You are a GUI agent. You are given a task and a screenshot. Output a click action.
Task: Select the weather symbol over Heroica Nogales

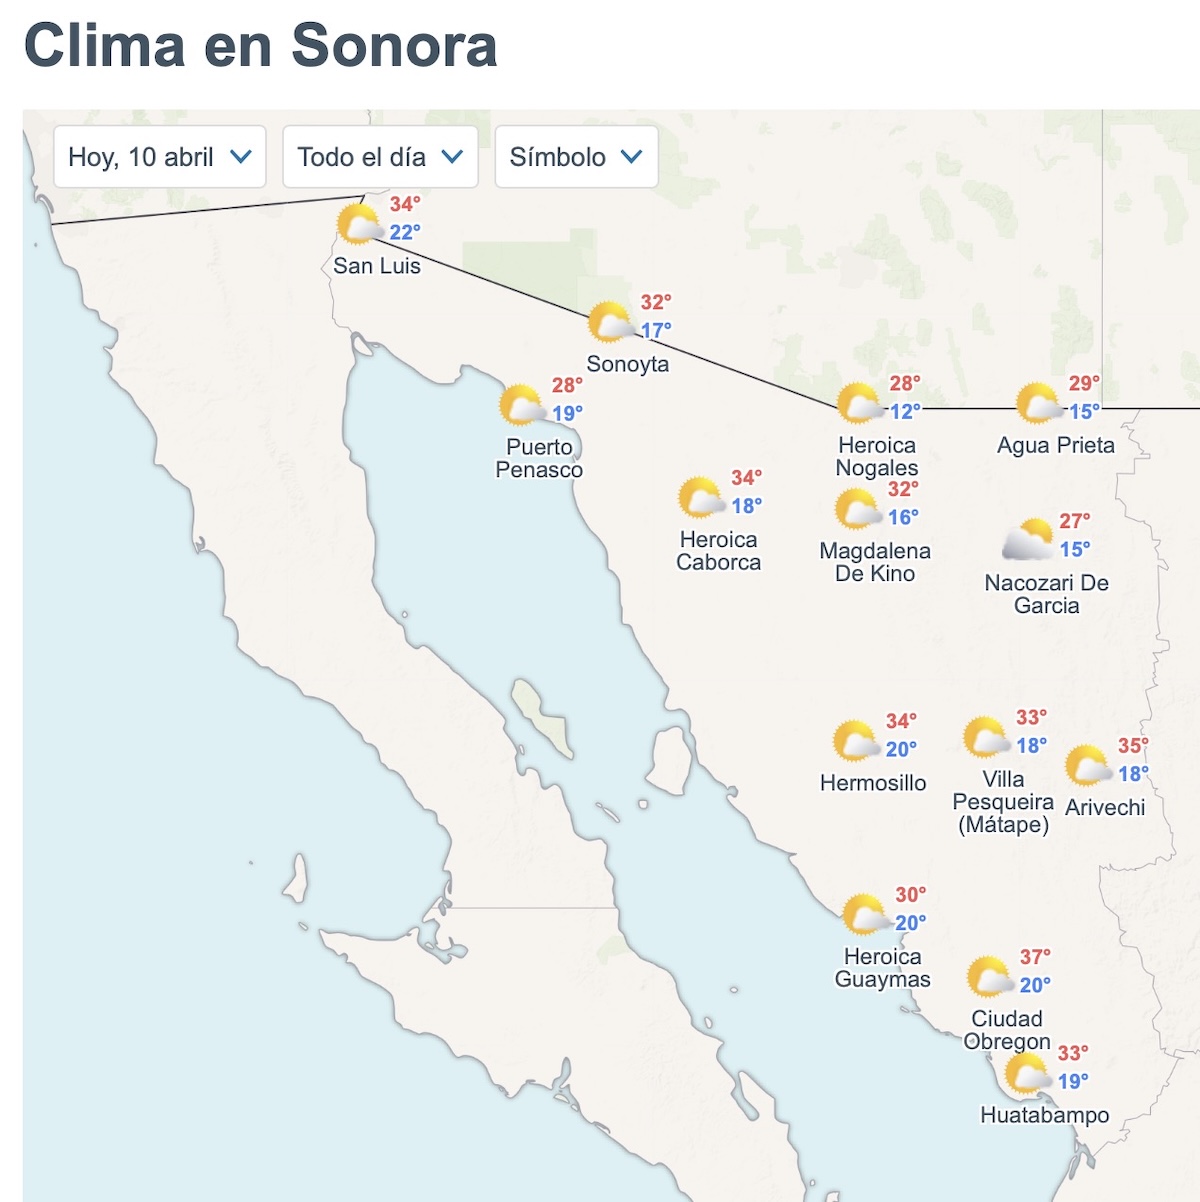coord(856,405)
